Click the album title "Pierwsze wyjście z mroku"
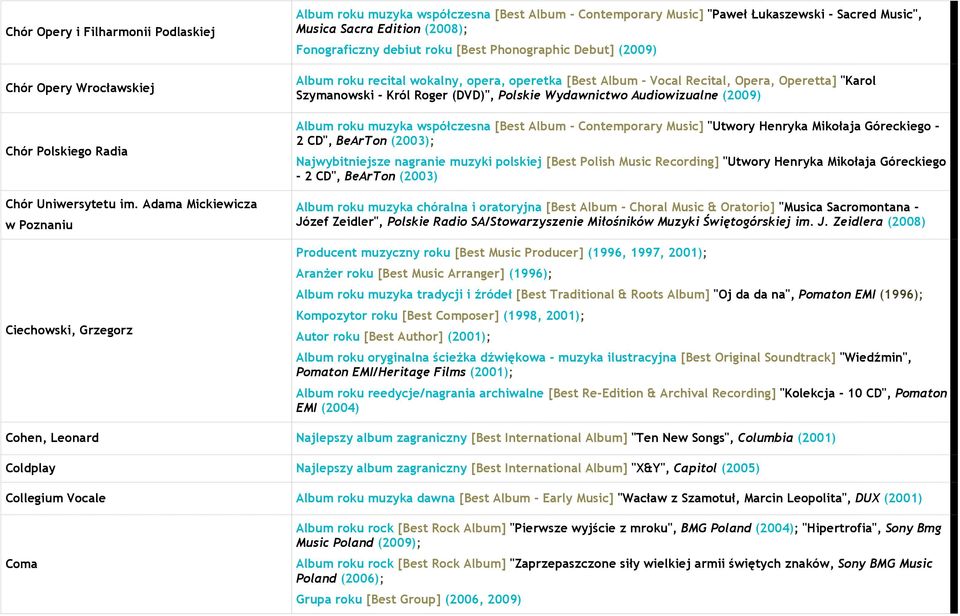 pos(593,528)
